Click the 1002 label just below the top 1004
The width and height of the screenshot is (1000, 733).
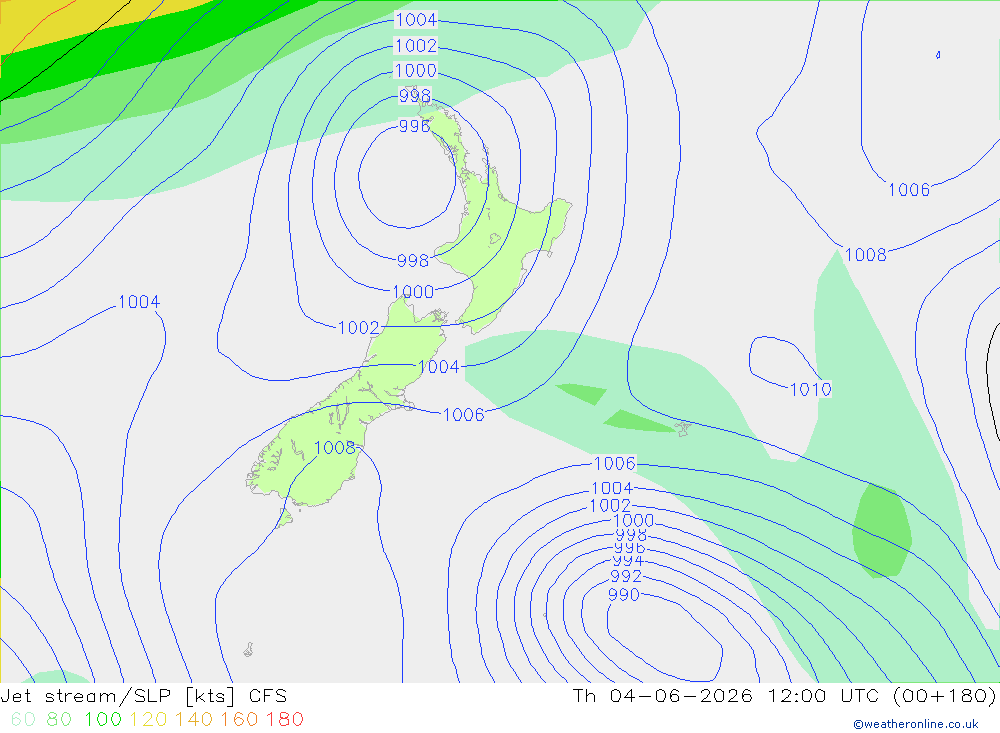[416, 46]
